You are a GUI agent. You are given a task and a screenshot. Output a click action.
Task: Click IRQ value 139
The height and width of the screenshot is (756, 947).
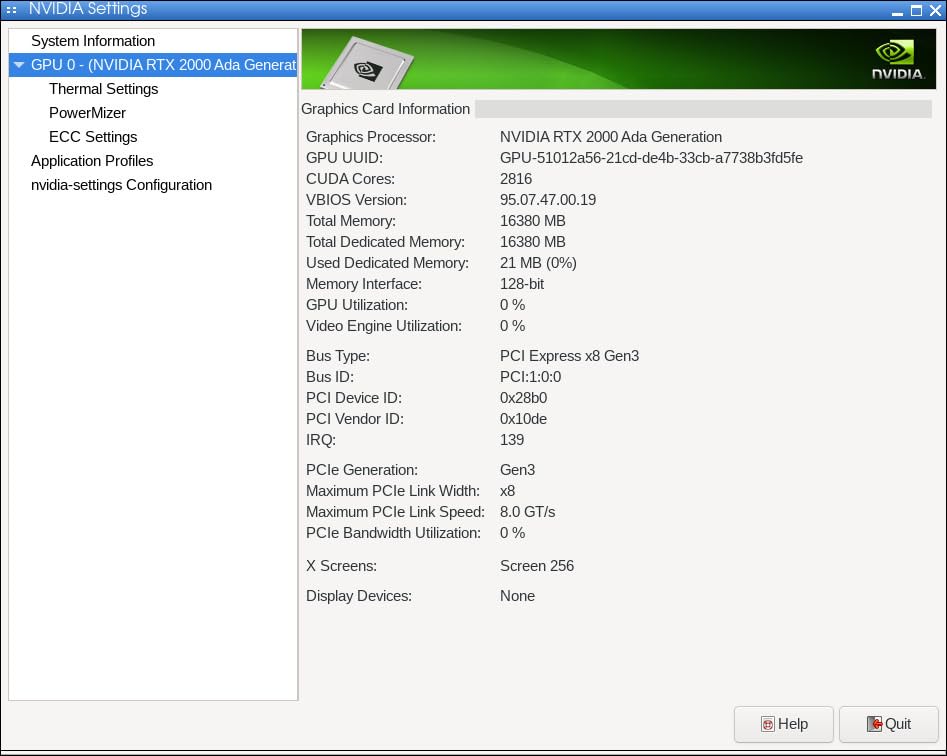pyautogui.click(x=512, y=440)
